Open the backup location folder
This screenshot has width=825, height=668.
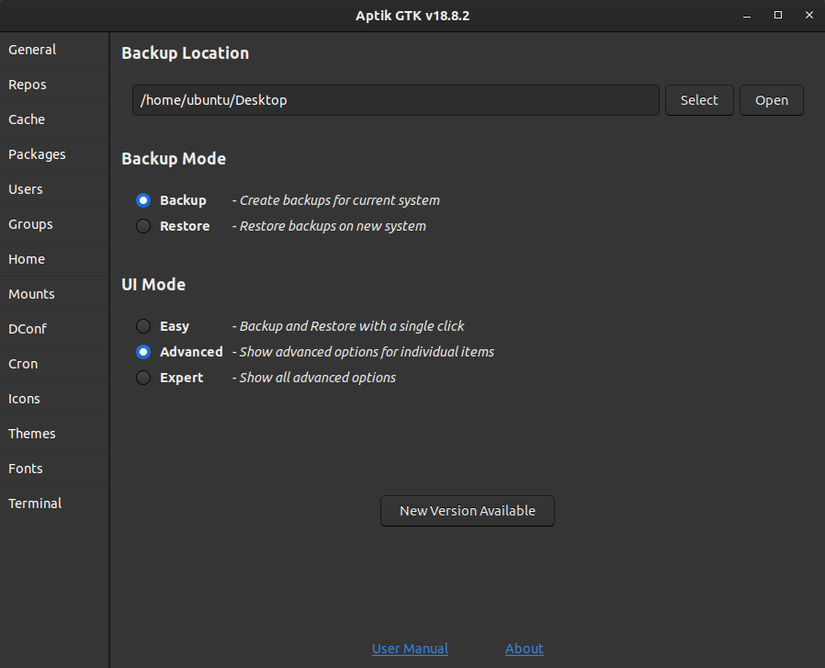(771, 100)
